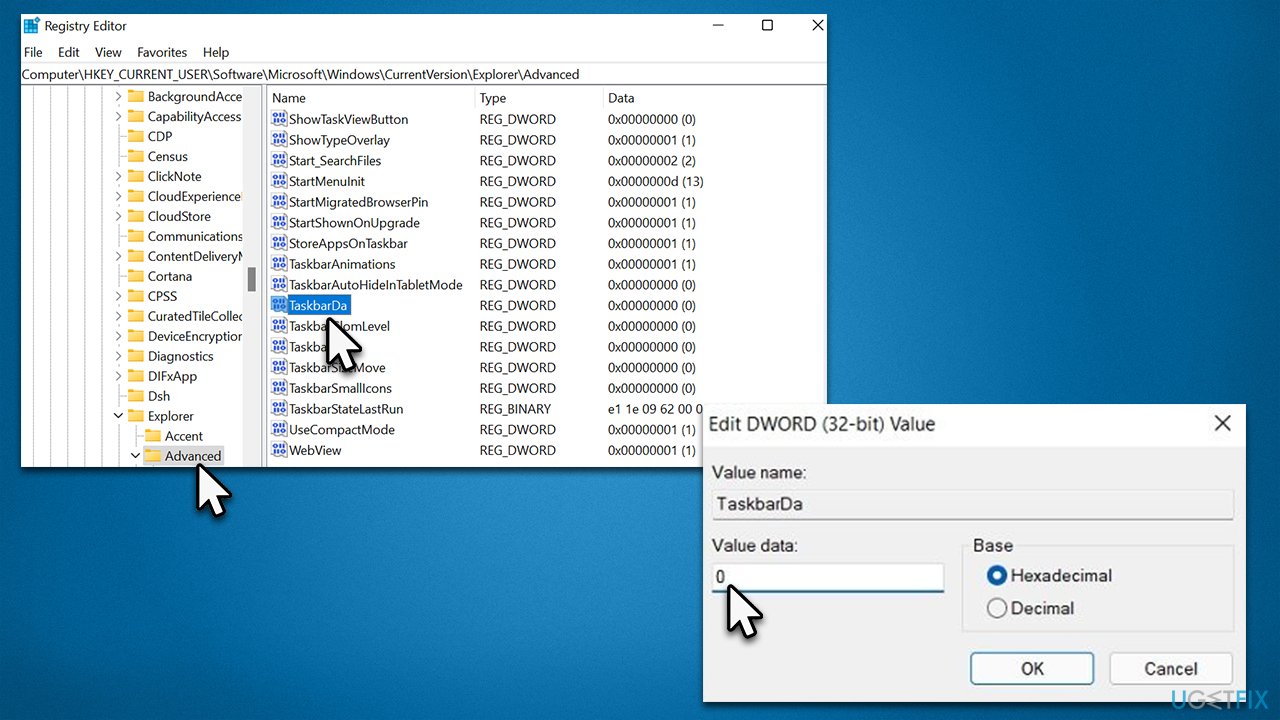Open the View menu
Screen dimensions: 1280x720
(108, 52)
